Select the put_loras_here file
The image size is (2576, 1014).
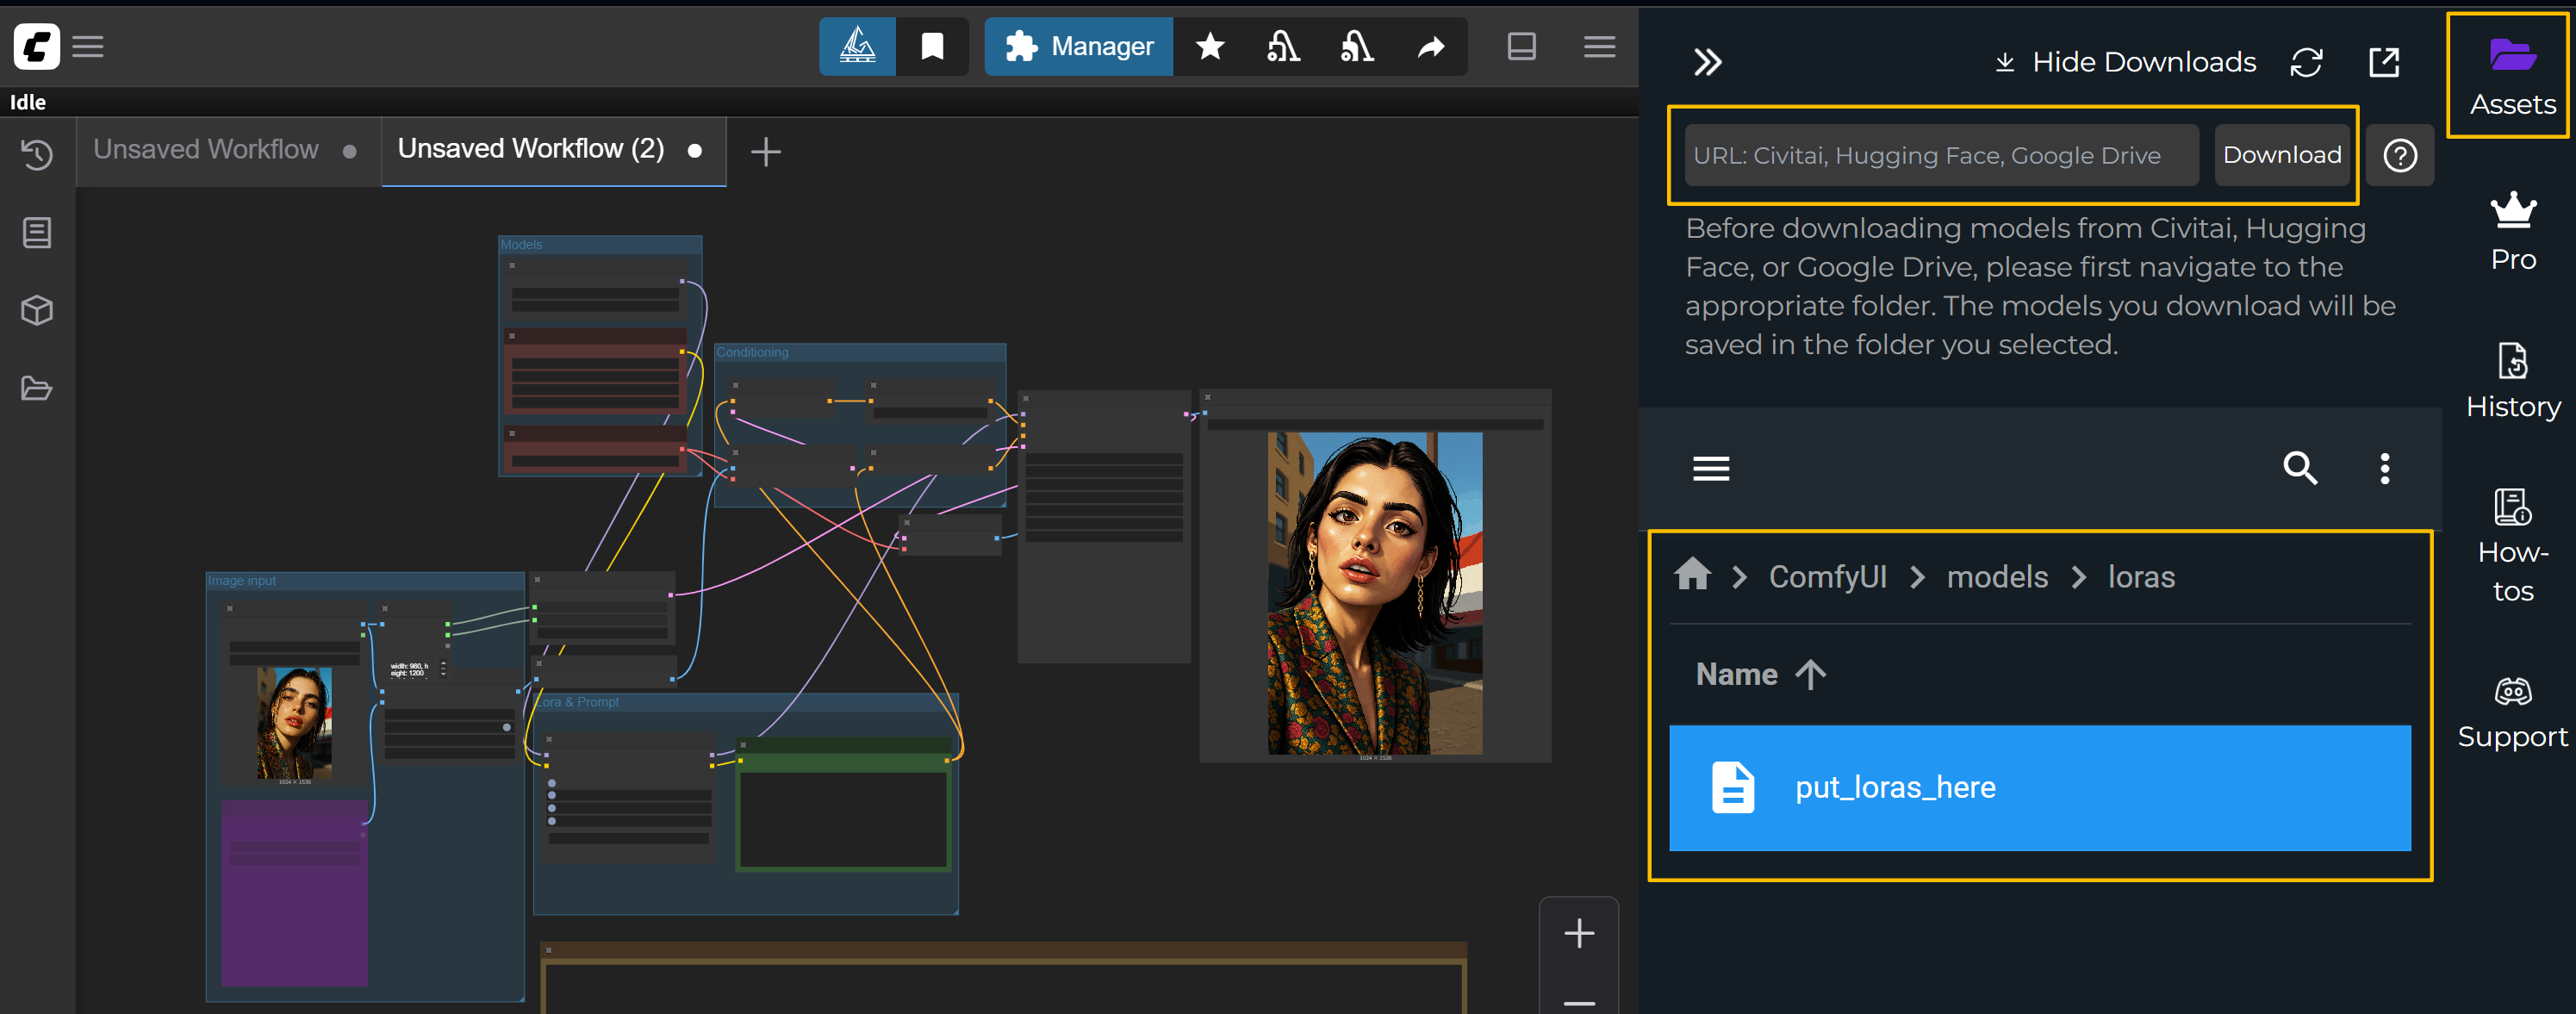click(2039, 788)
